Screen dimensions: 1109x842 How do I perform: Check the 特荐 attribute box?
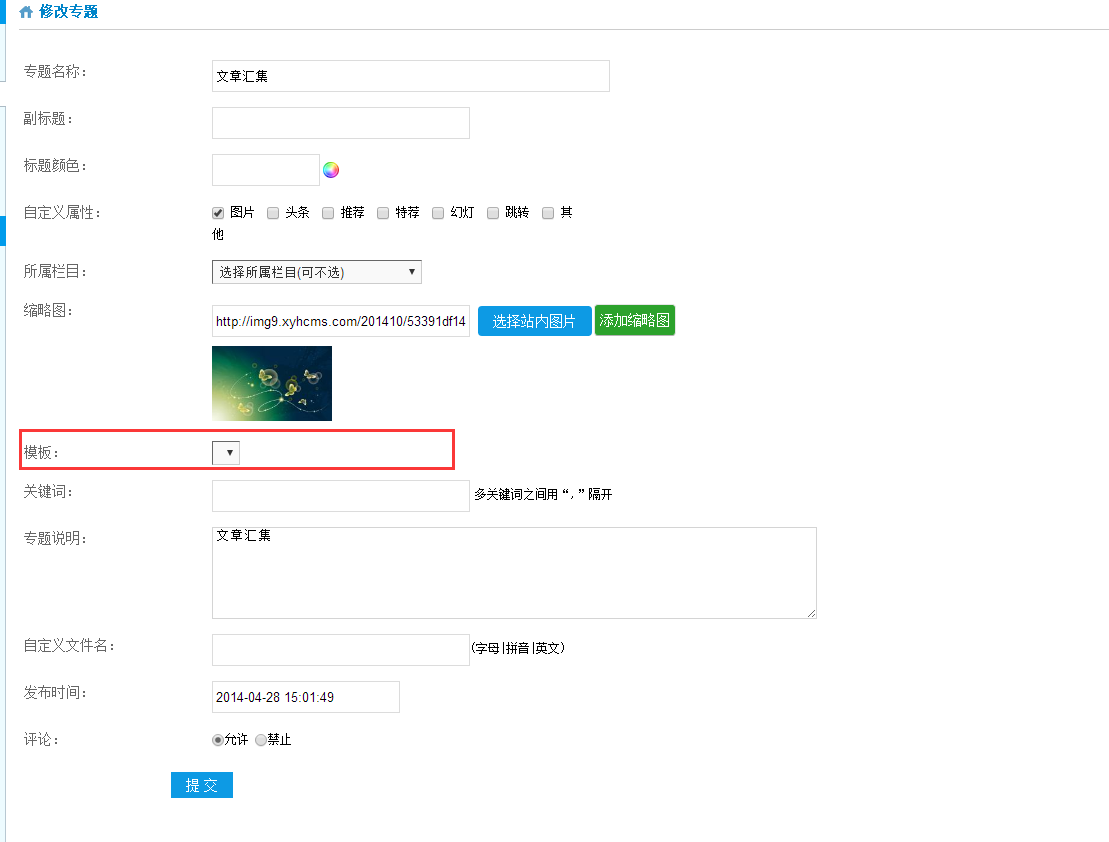click(x=383, y=213)
